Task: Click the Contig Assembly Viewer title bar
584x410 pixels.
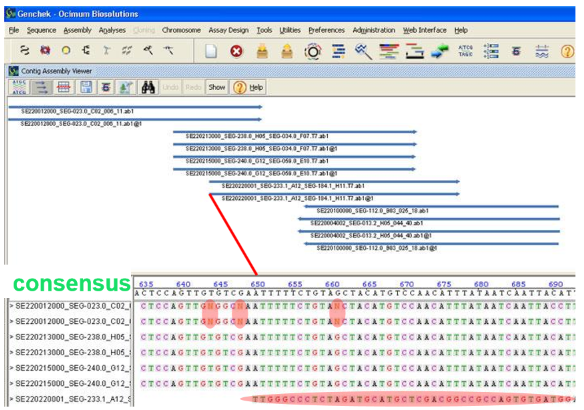Action: [291, 71]
